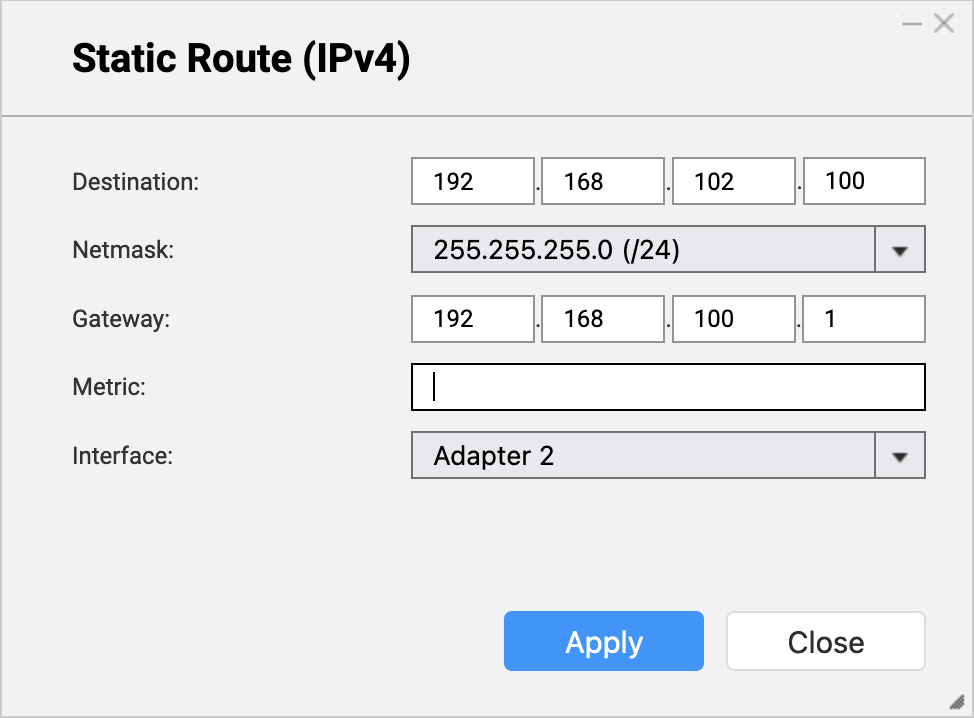Grab the resize handle at dialog corner

click(957, 701)
